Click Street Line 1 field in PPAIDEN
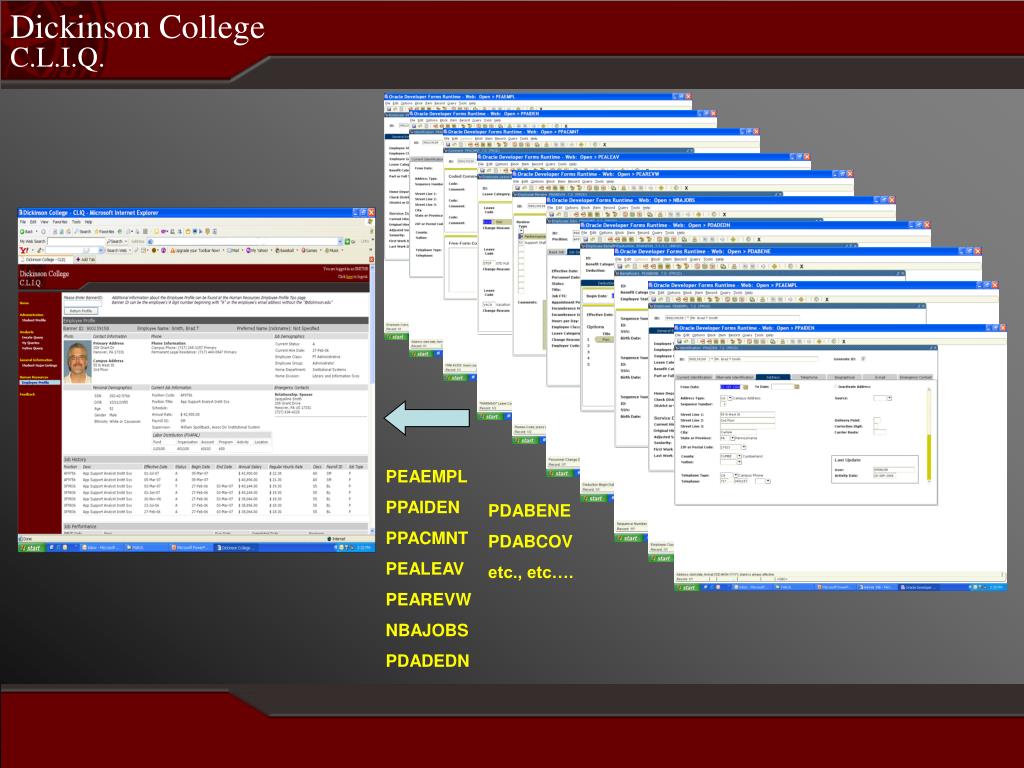The width and height of the screenshot is (1024, 768). point(748,414)
